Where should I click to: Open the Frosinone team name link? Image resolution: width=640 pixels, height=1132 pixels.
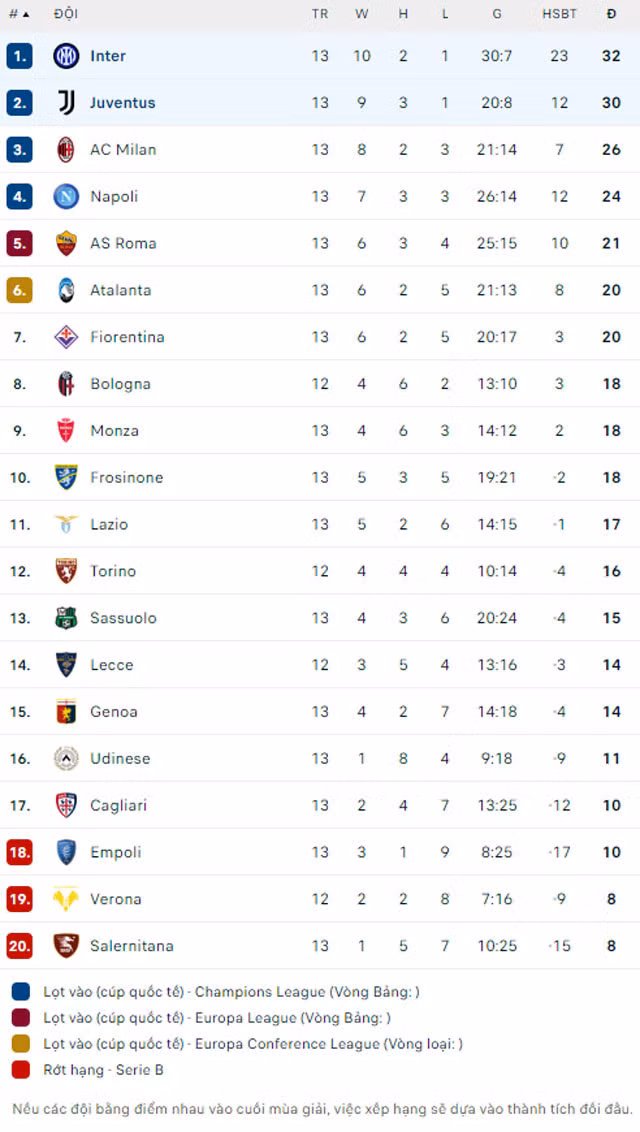pos(126,478)
